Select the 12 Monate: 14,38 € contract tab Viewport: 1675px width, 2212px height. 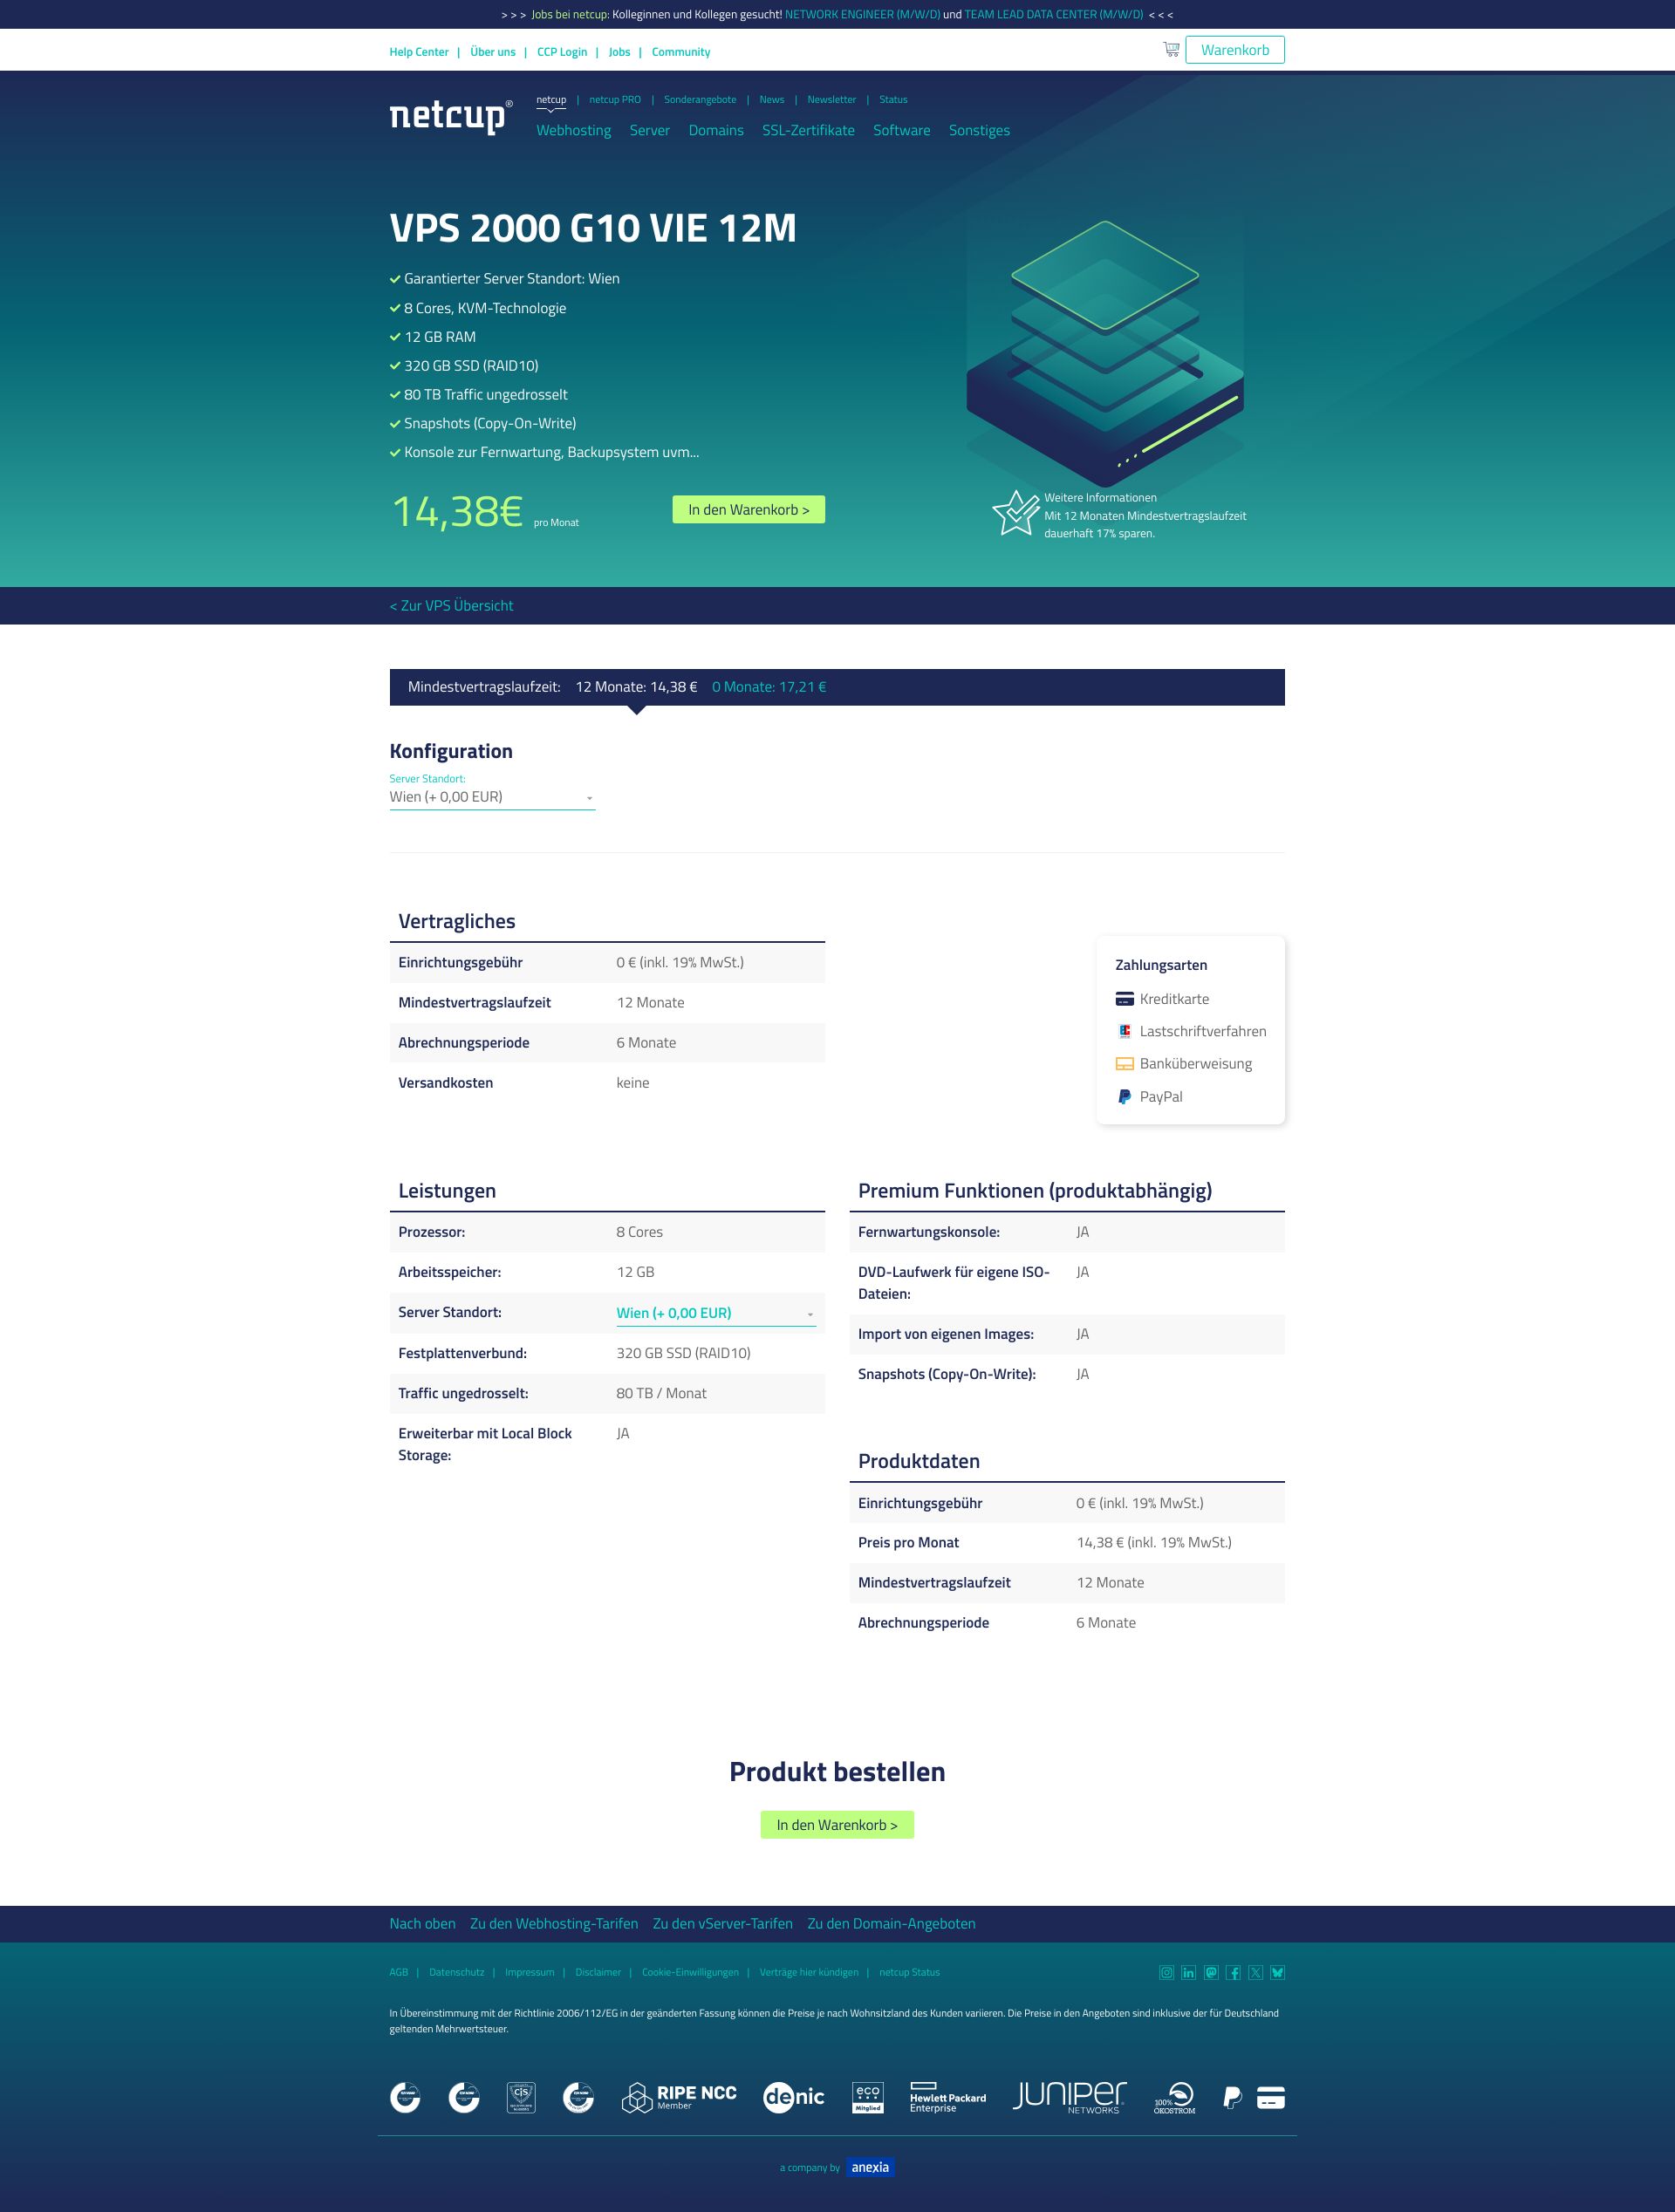pyautogui.click(x=636, y=687)
